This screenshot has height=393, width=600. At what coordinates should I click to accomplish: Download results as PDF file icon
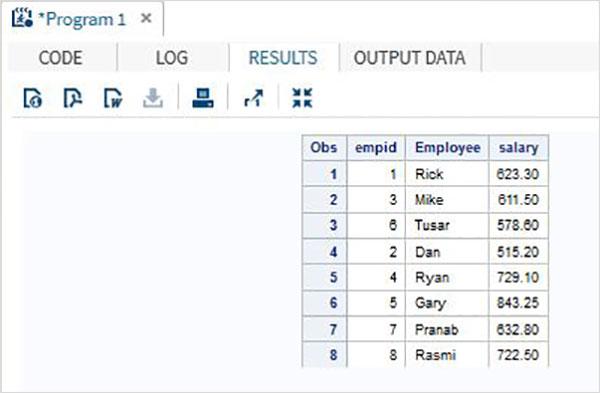(73, 98)
